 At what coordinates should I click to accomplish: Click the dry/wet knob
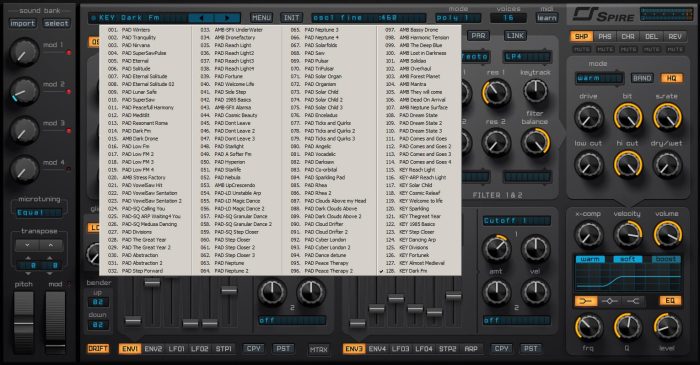click(x=667, y=164)
